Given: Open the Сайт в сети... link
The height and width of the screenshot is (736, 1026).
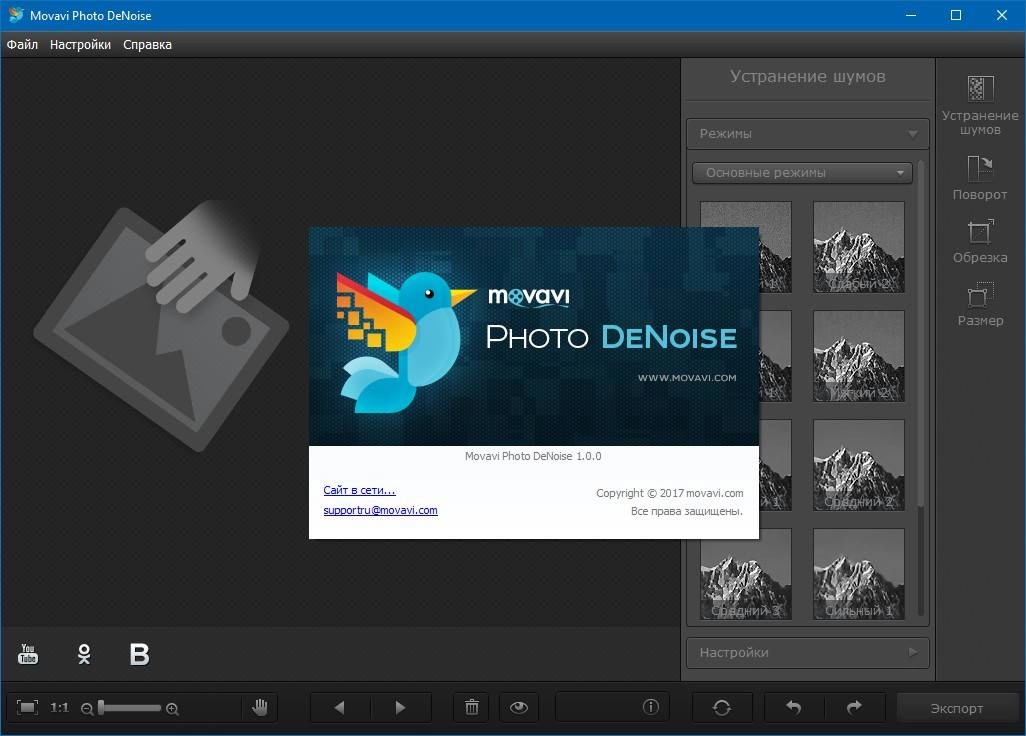Looking at the screenshot, I should point(359,490).
